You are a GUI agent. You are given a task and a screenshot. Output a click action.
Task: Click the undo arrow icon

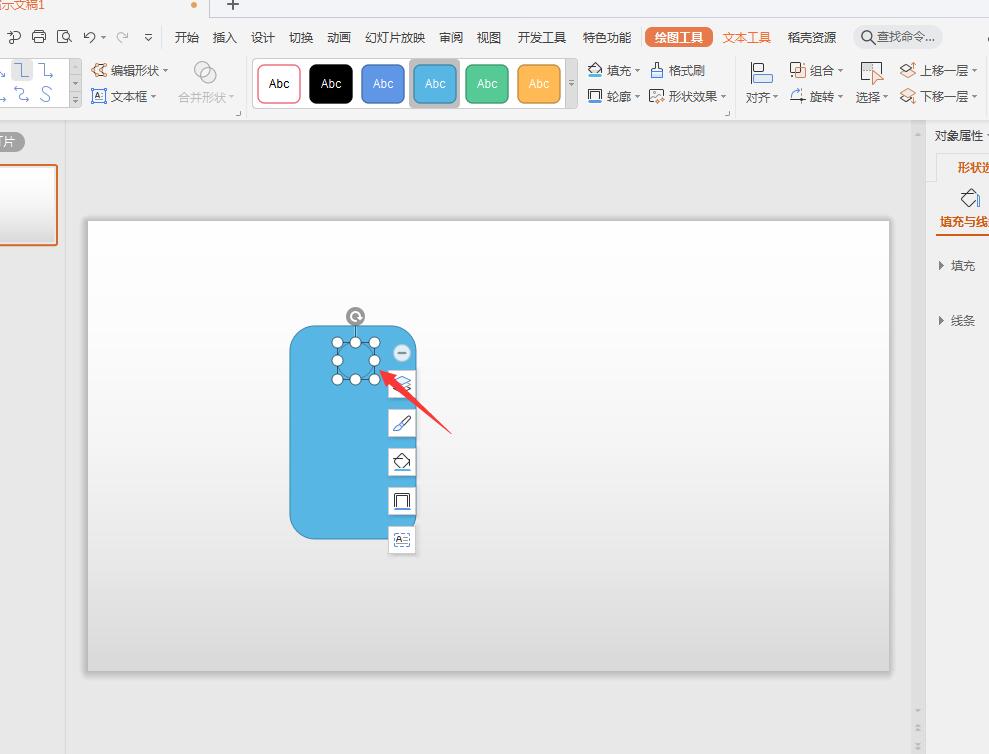click(90, 37)
